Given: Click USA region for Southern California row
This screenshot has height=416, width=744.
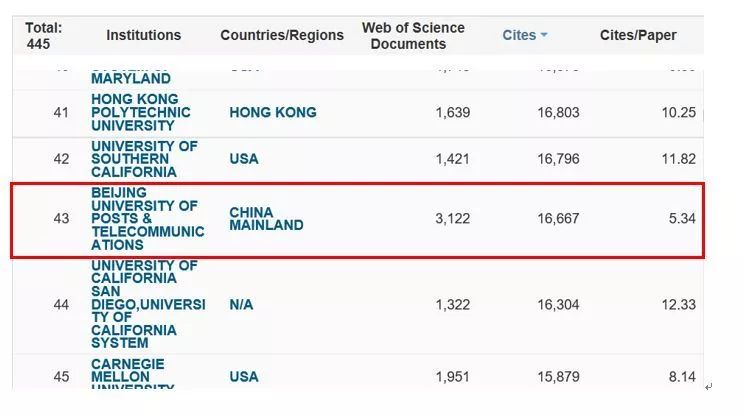Looking at the screenshot, I should pyautogui.click(x=244, y=159).
